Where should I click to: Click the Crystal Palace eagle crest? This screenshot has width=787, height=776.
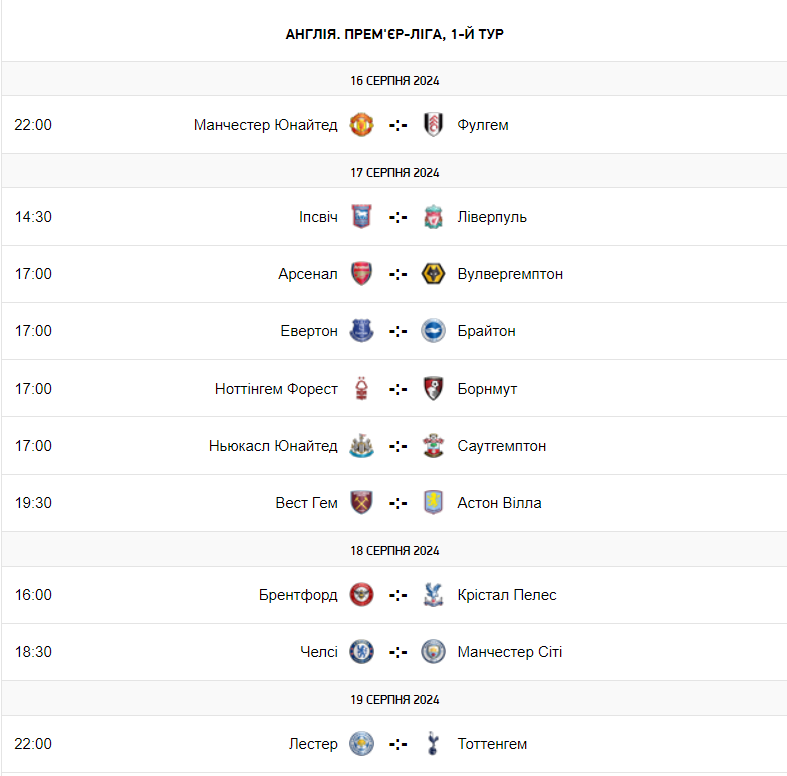[x=433, y=595]
